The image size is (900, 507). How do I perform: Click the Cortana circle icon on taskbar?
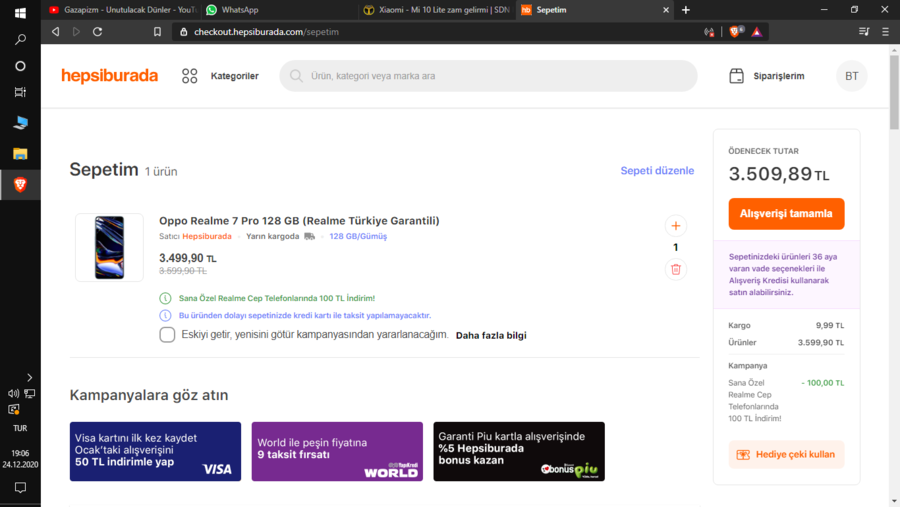click(x=20, y=66)
